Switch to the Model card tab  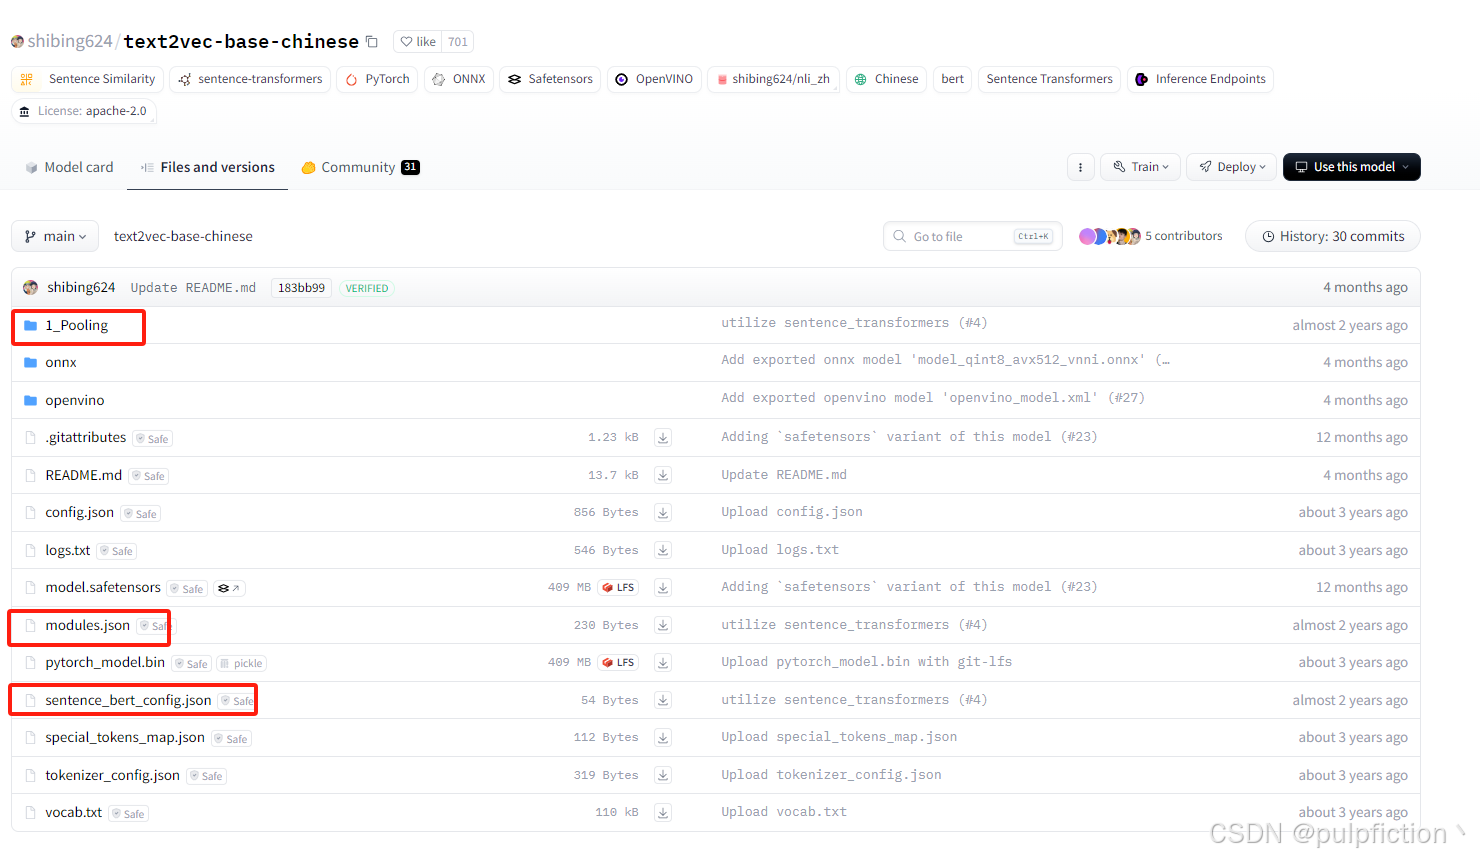pyautogui.click(x=69, y=167)
